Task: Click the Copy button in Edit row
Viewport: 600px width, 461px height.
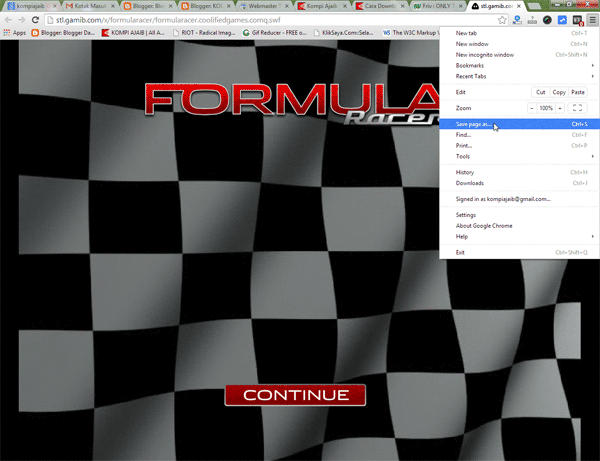Action: (559, 92)
